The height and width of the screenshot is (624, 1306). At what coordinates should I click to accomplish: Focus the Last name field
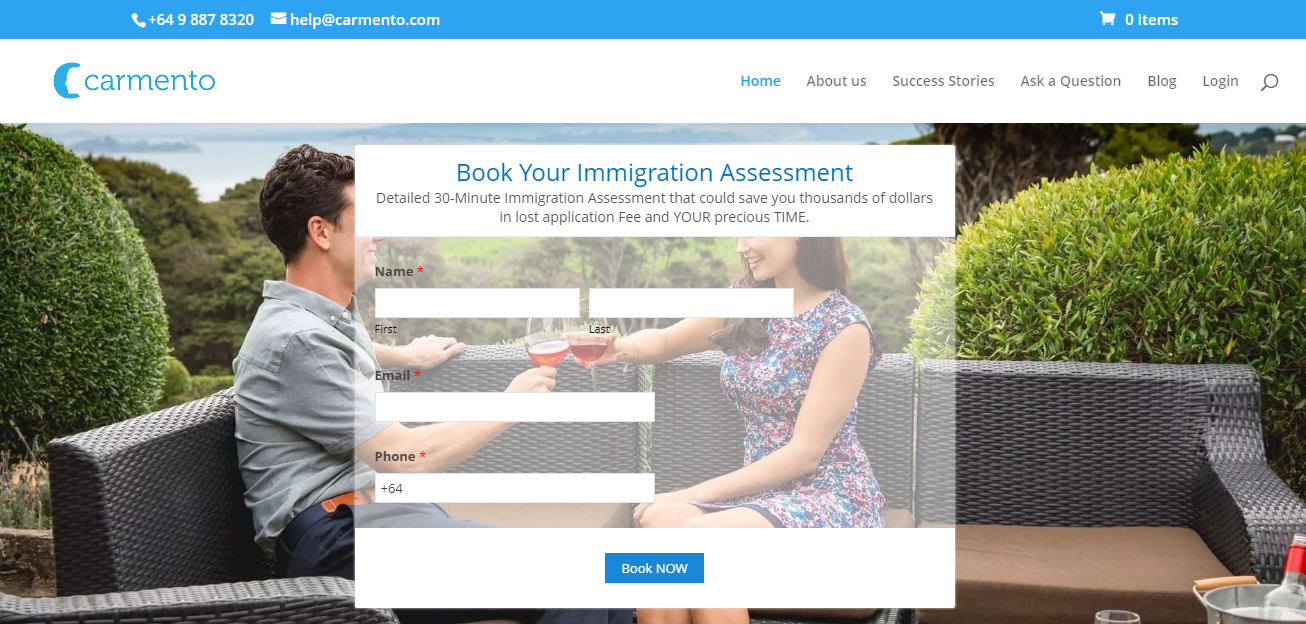point(691,303)
